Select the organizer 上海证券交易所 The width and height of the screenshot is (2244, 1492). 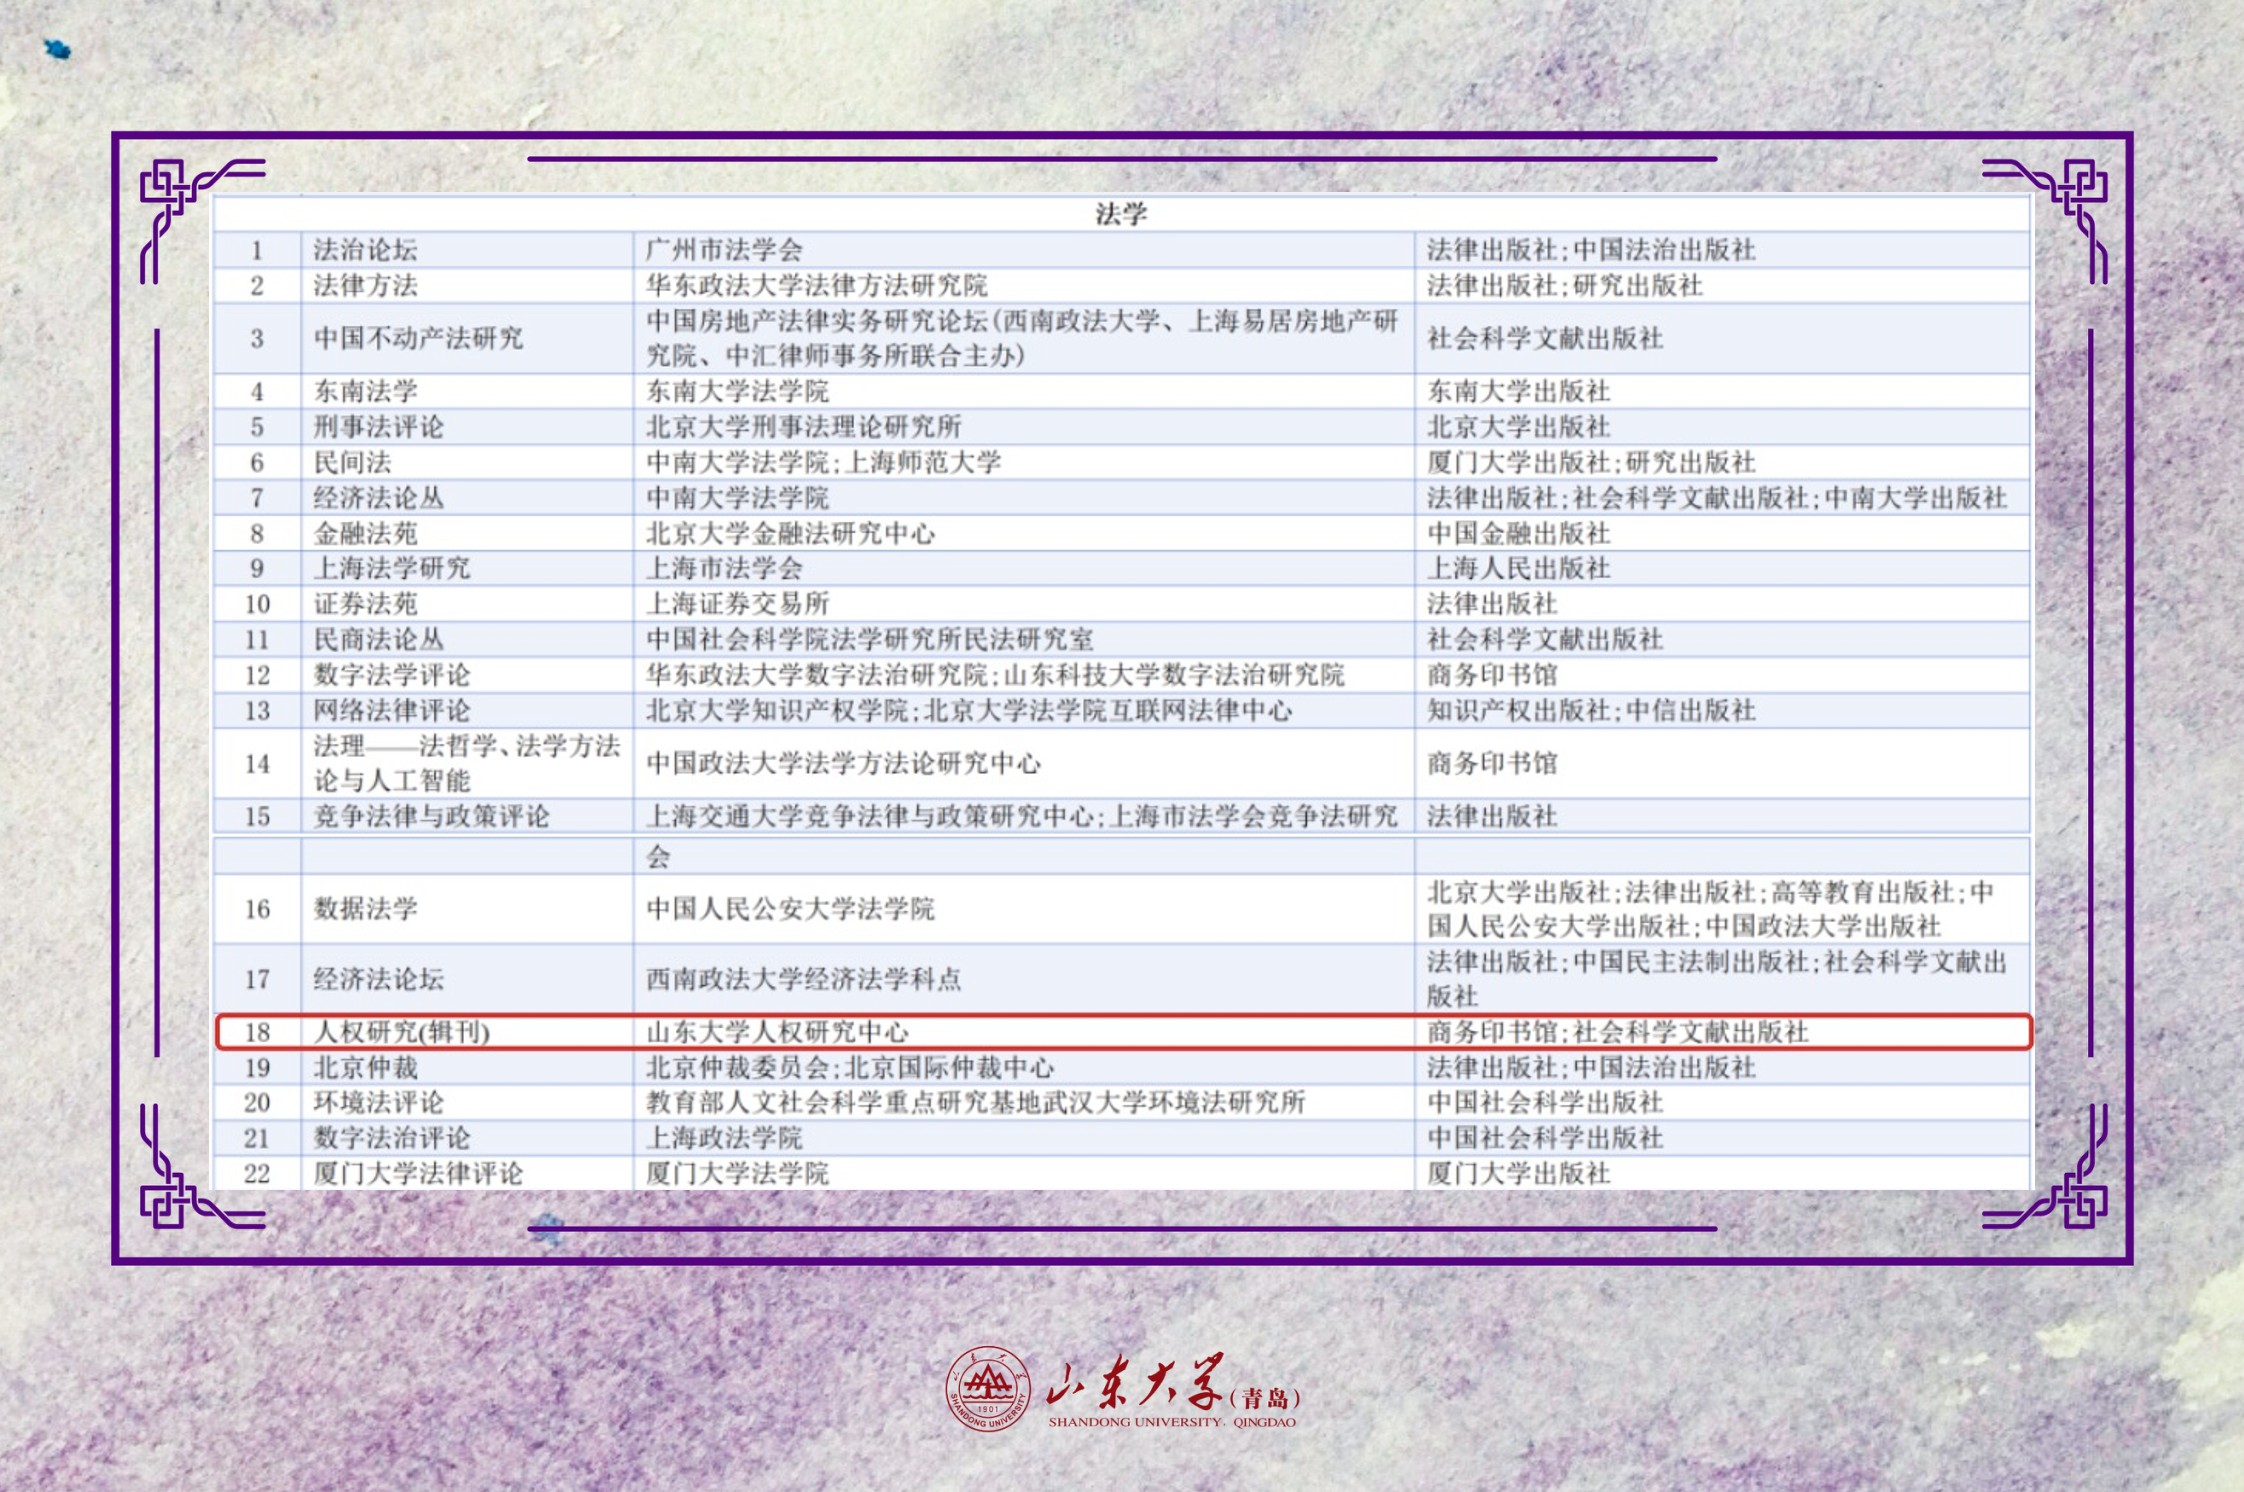pos(737,604)
